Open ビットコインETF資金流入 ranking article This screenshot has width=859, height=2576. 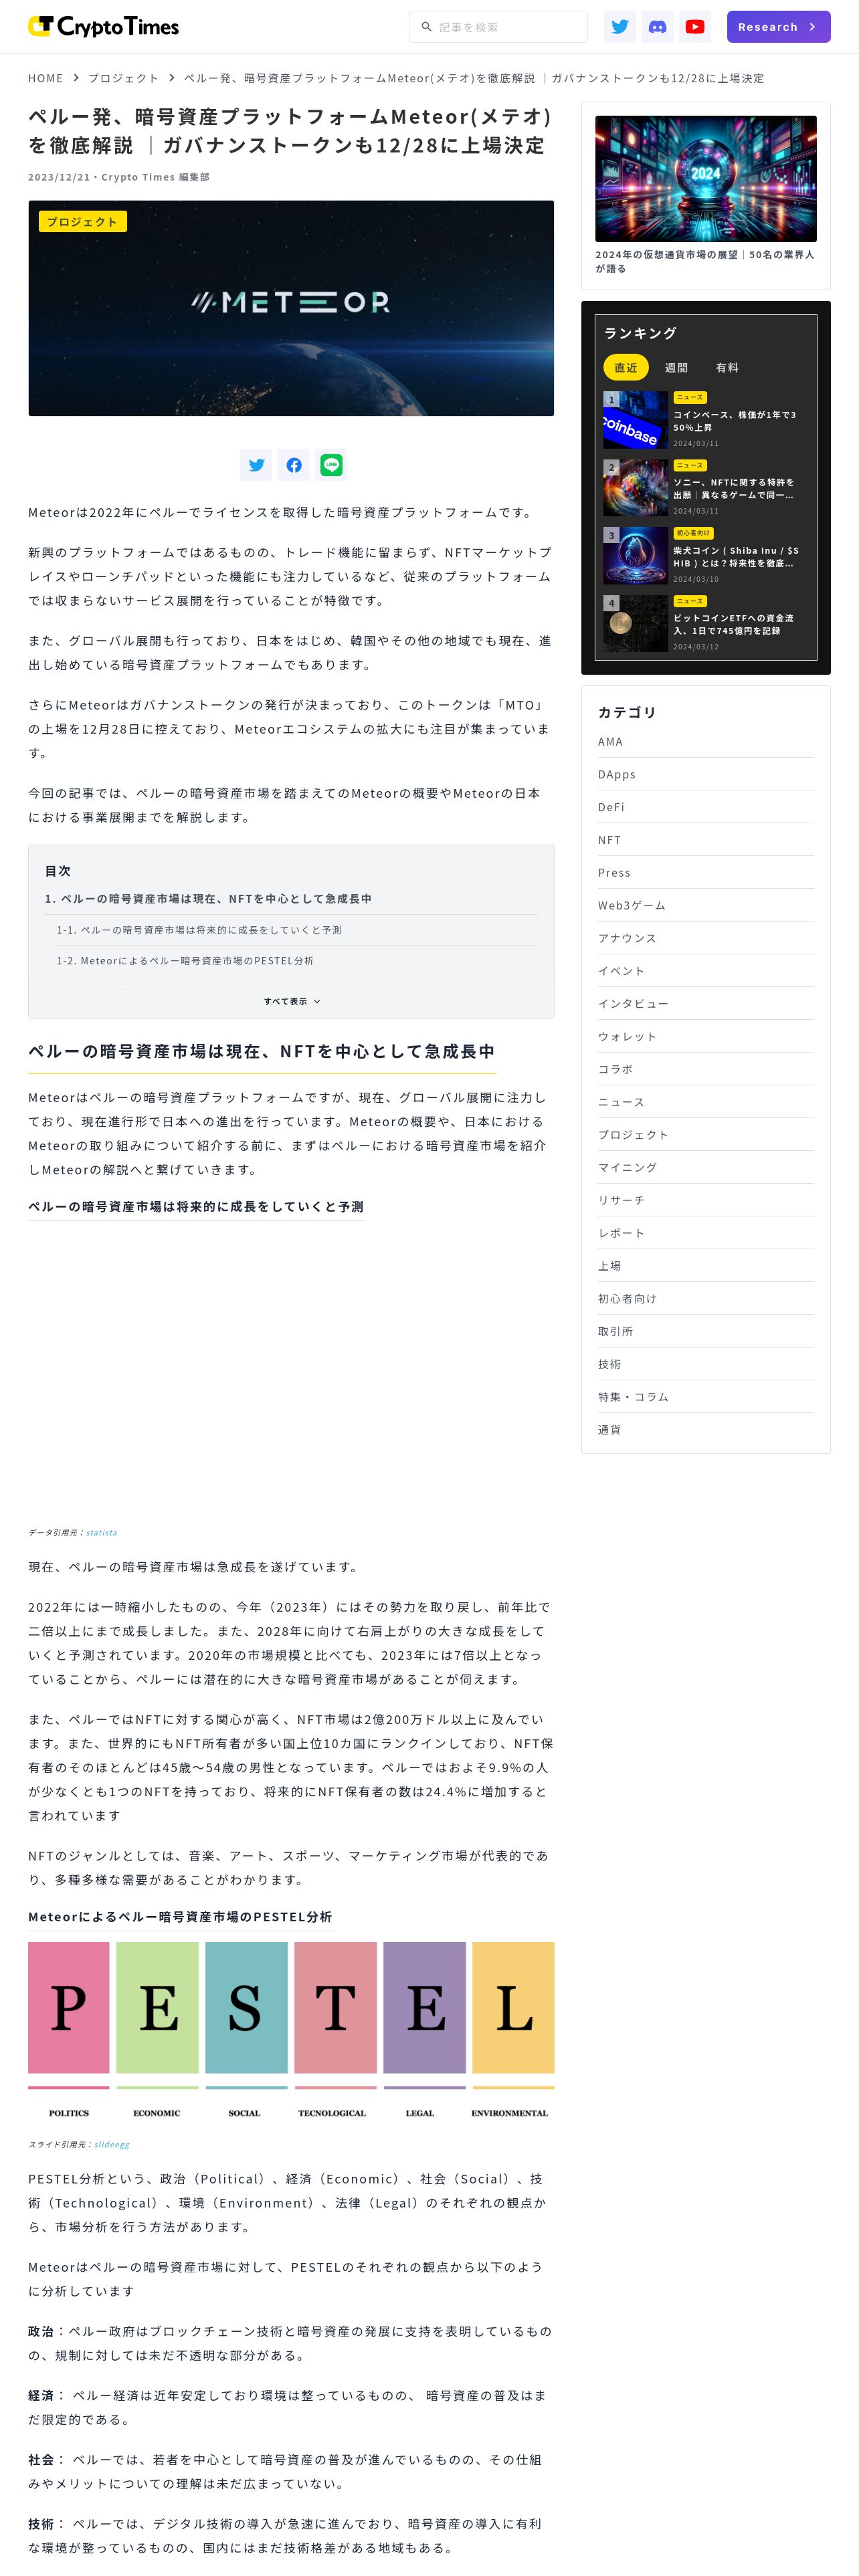tap(735, 625)
